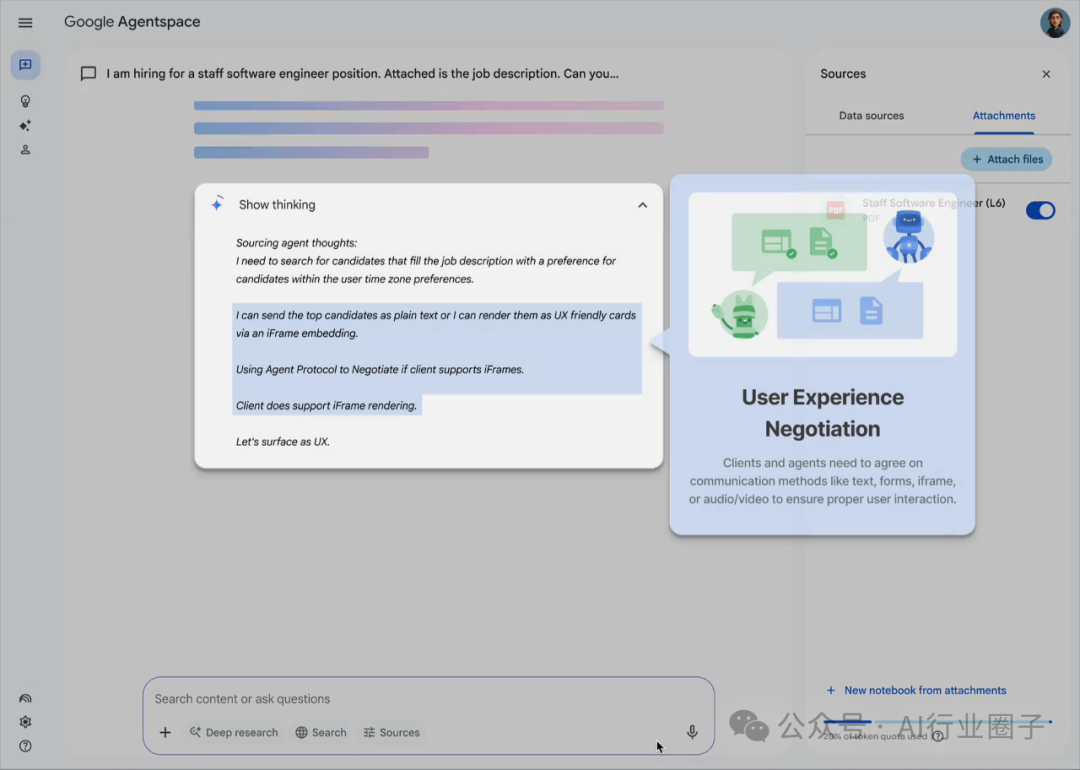Click the Using Agent Protocol to Negotiate line
This screenshot has width=1080, height=770.
click(x=380, y=369)
